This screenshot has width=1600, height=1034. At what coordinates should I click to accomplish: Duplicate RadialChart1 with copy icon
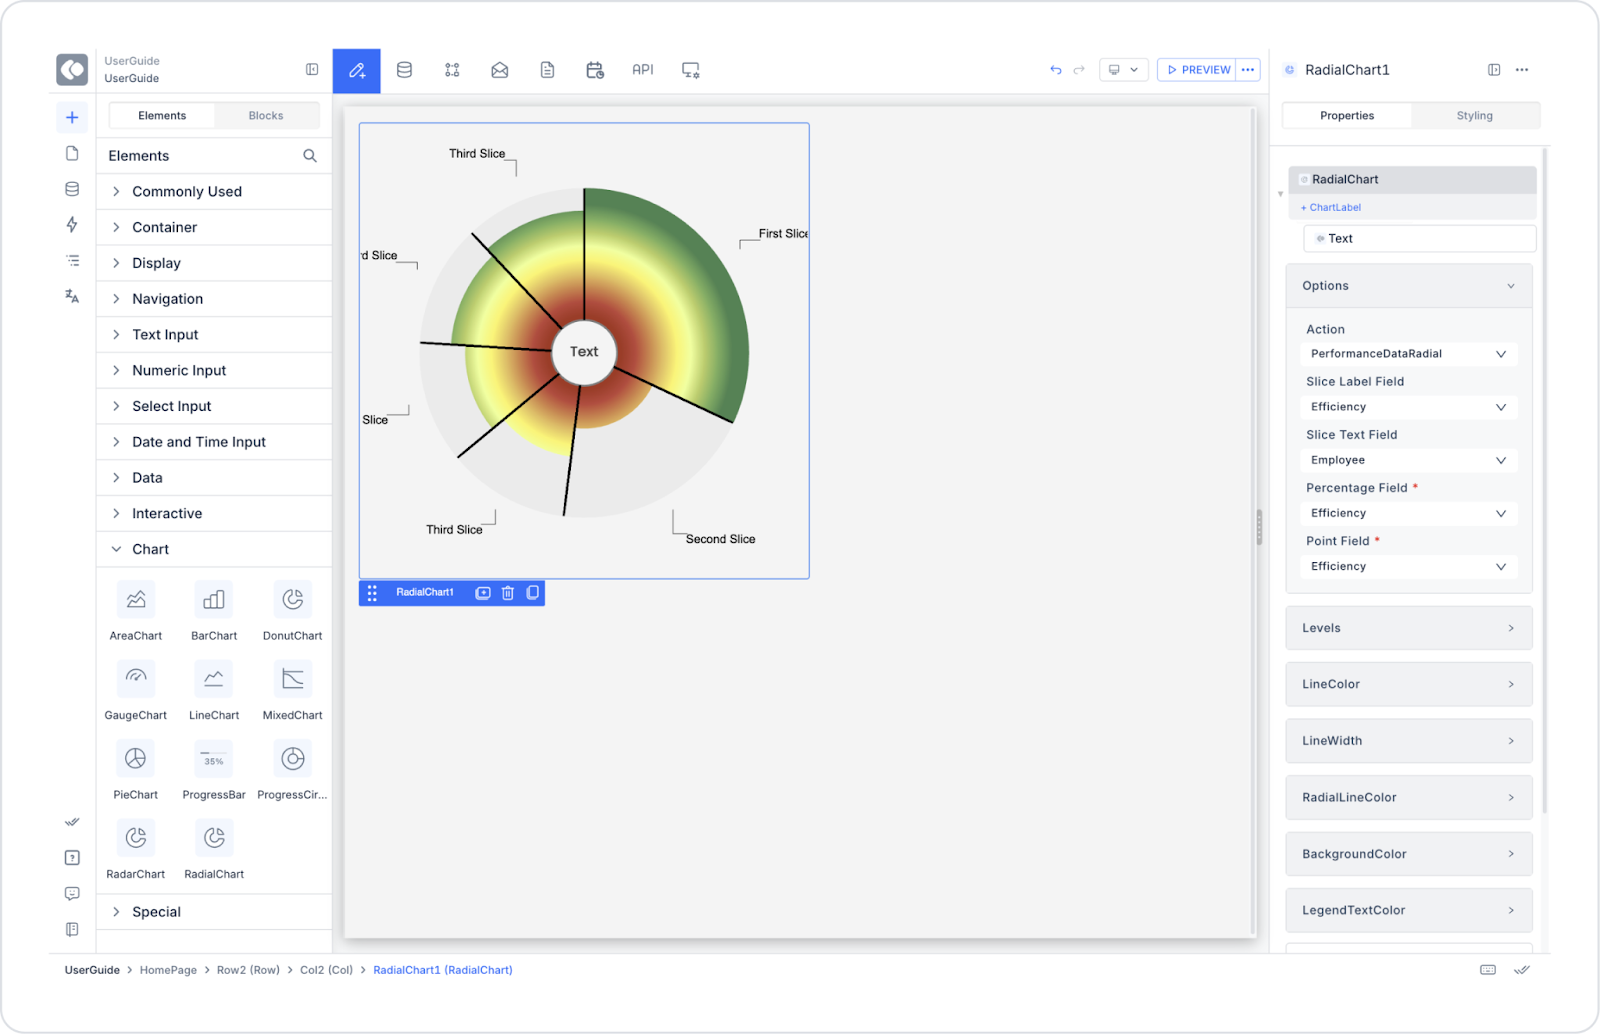coord(533,593)
